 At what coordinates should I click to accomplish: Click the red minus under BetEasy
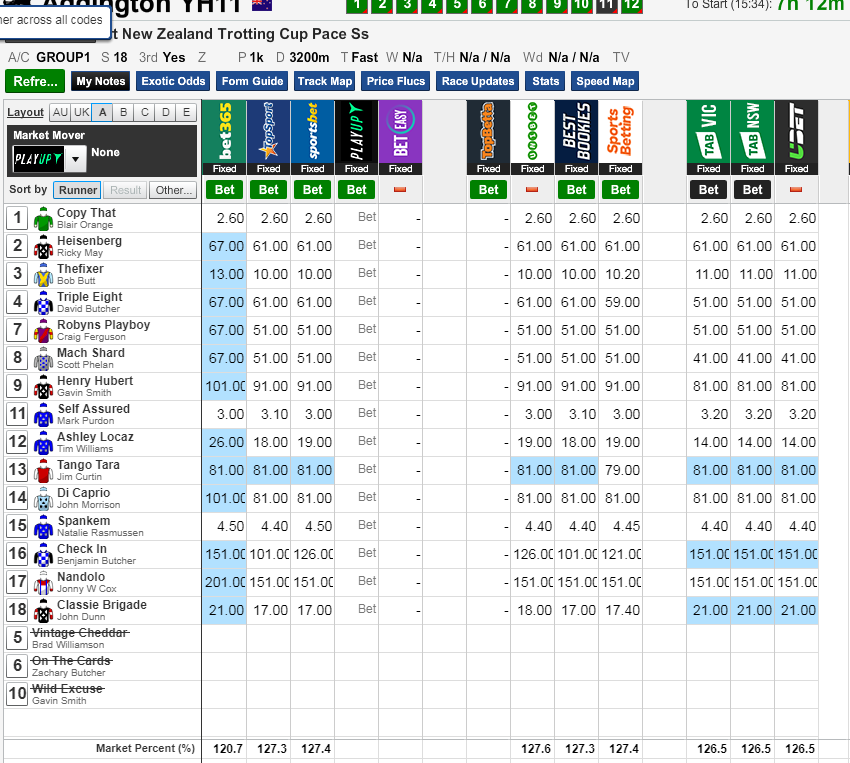pos(400,190)
